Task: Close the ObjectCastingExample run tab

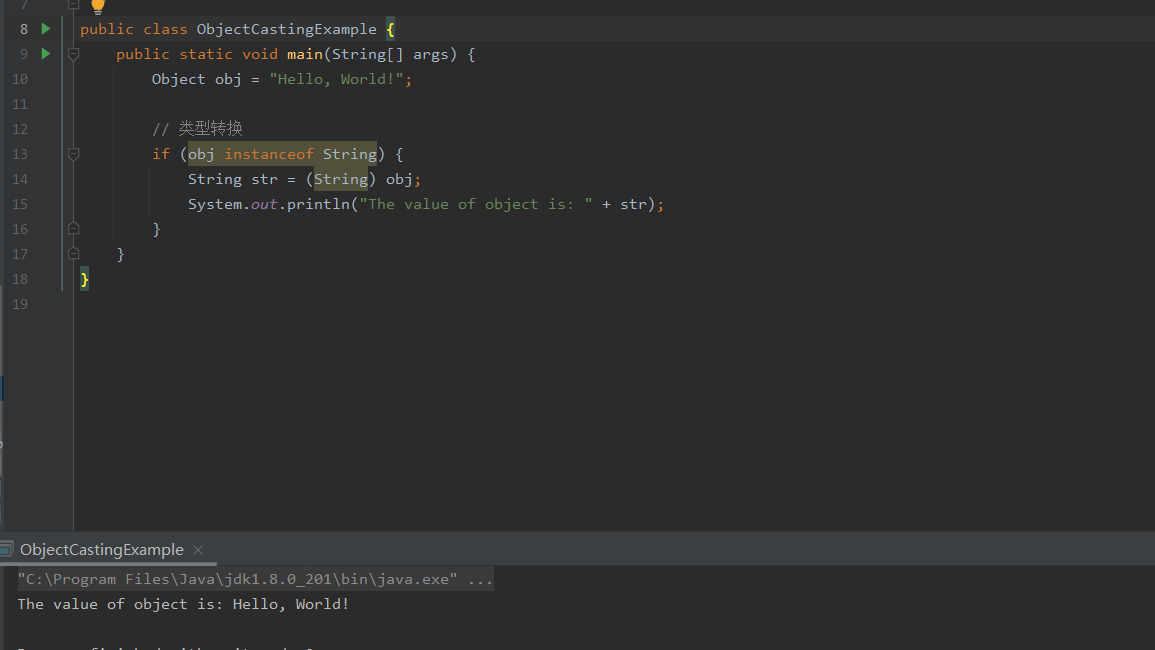Action: tap(197, 550)
